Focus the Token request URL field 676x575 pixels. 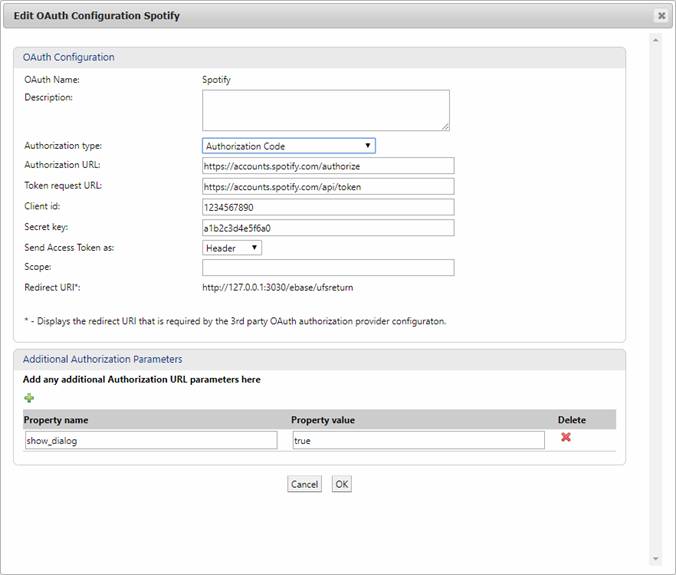click(328, 186)
